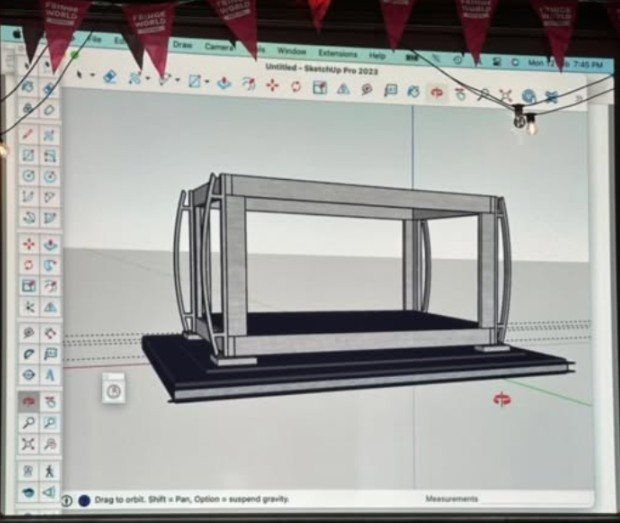The image size is (620, 523).
Task: Open the Window menu
Action: [x=292, y=51]
